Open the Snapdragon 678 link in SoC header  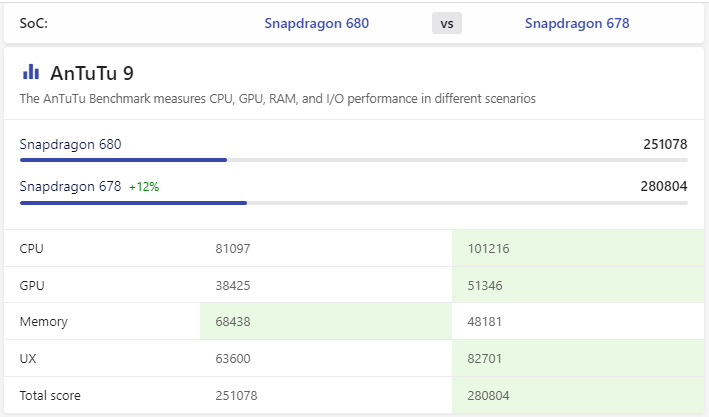(577, 23)
